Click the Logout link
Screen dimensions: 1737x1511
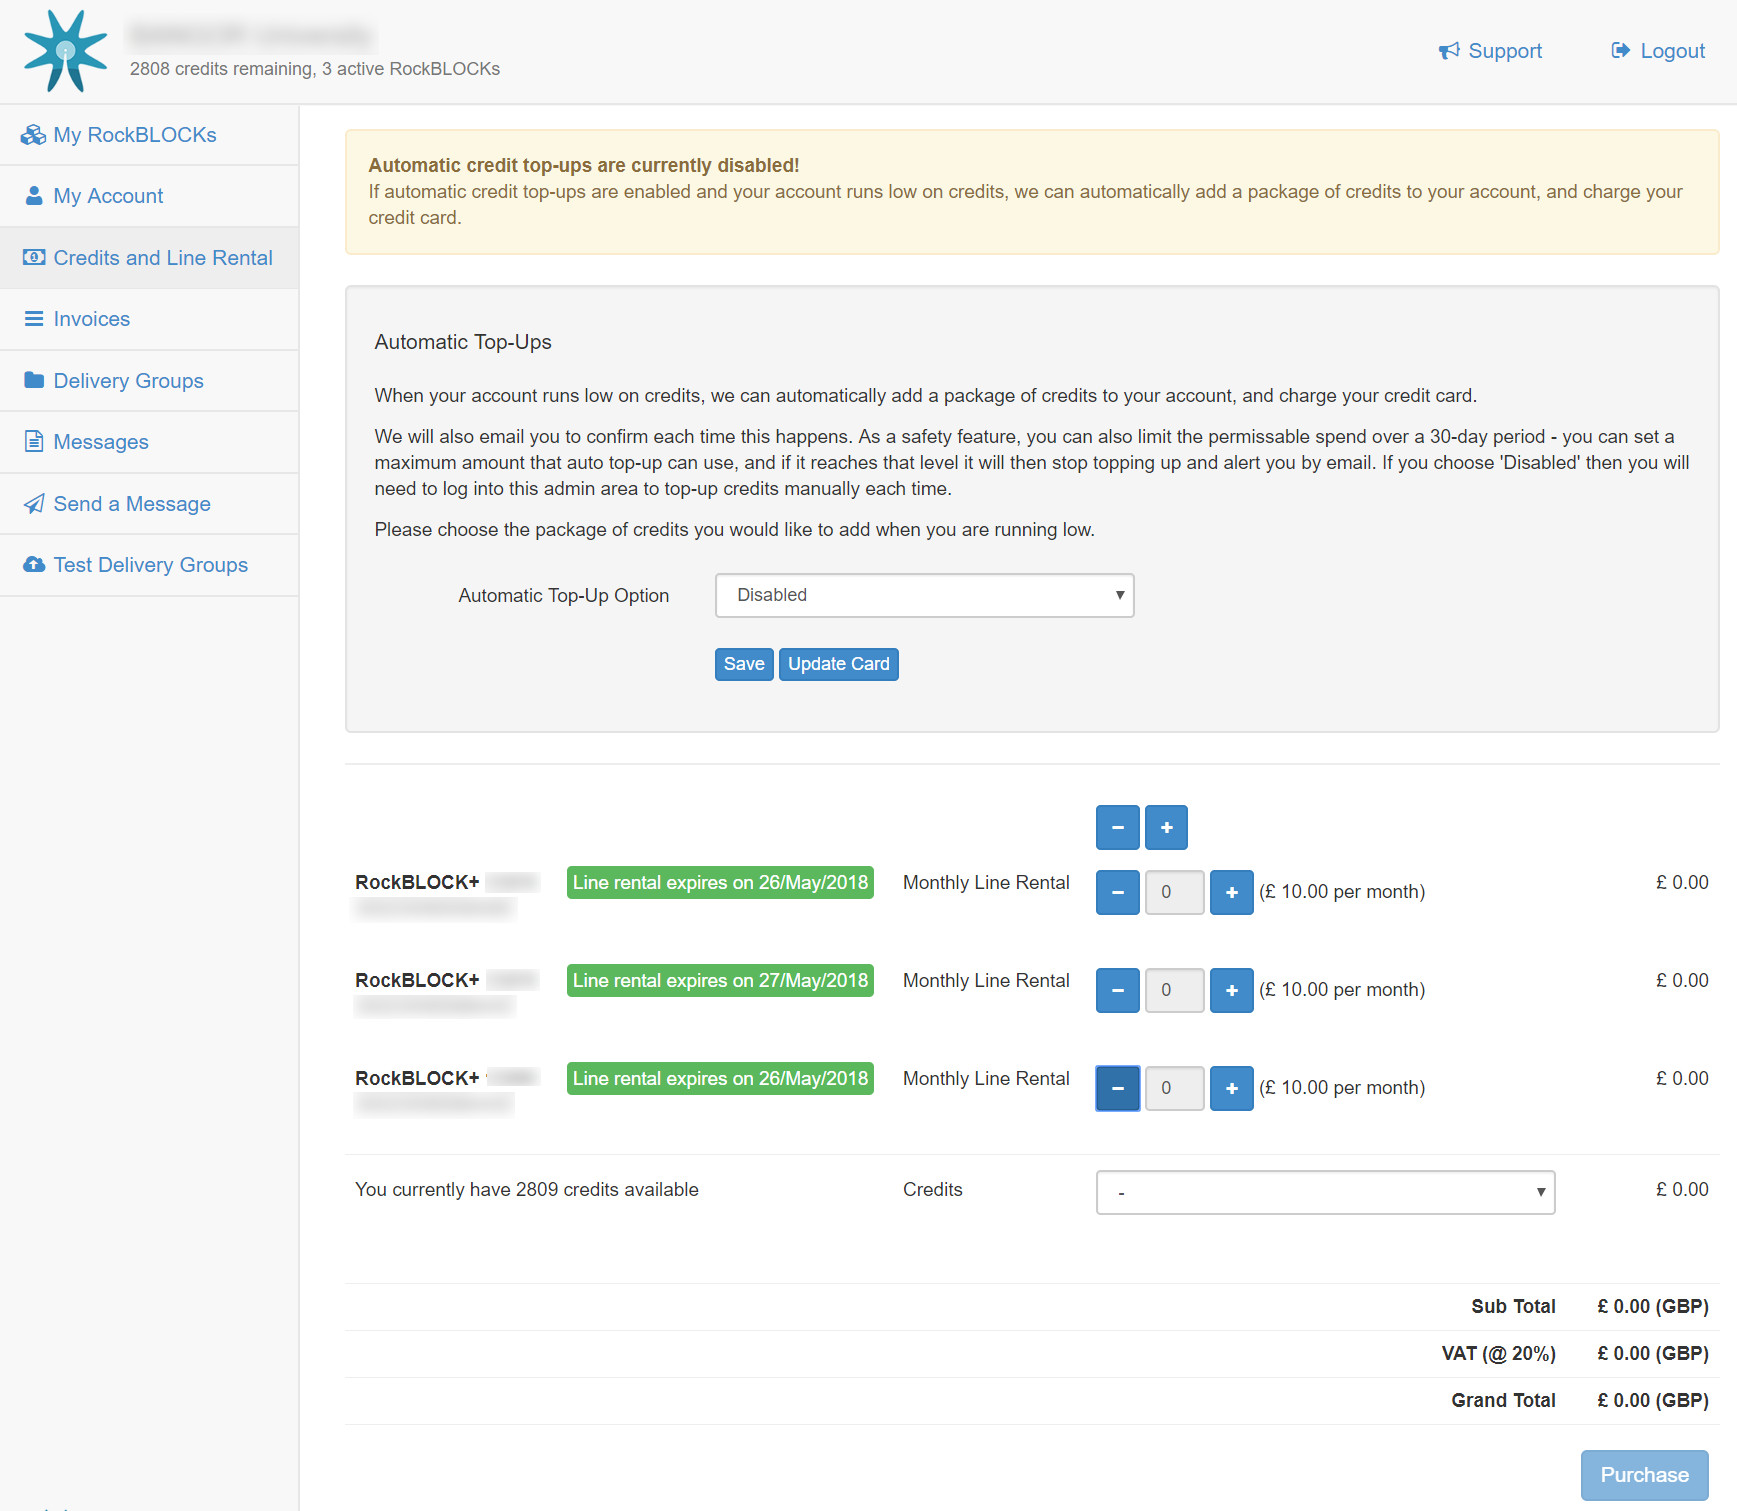[1658, 51]
